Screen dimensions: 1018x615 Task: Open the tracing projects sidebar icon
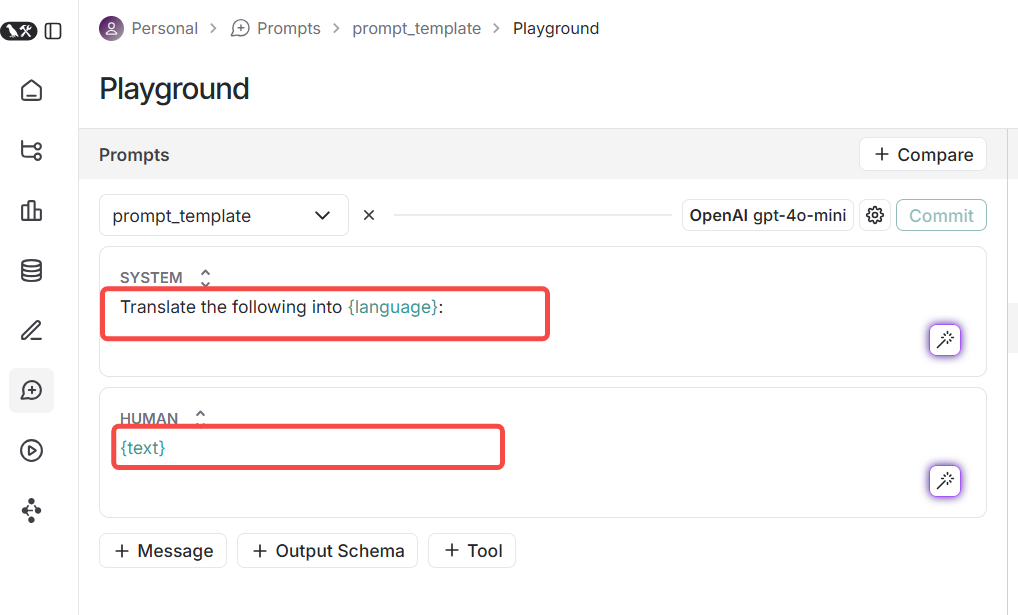pyautogui.click(x=32, y=151)
